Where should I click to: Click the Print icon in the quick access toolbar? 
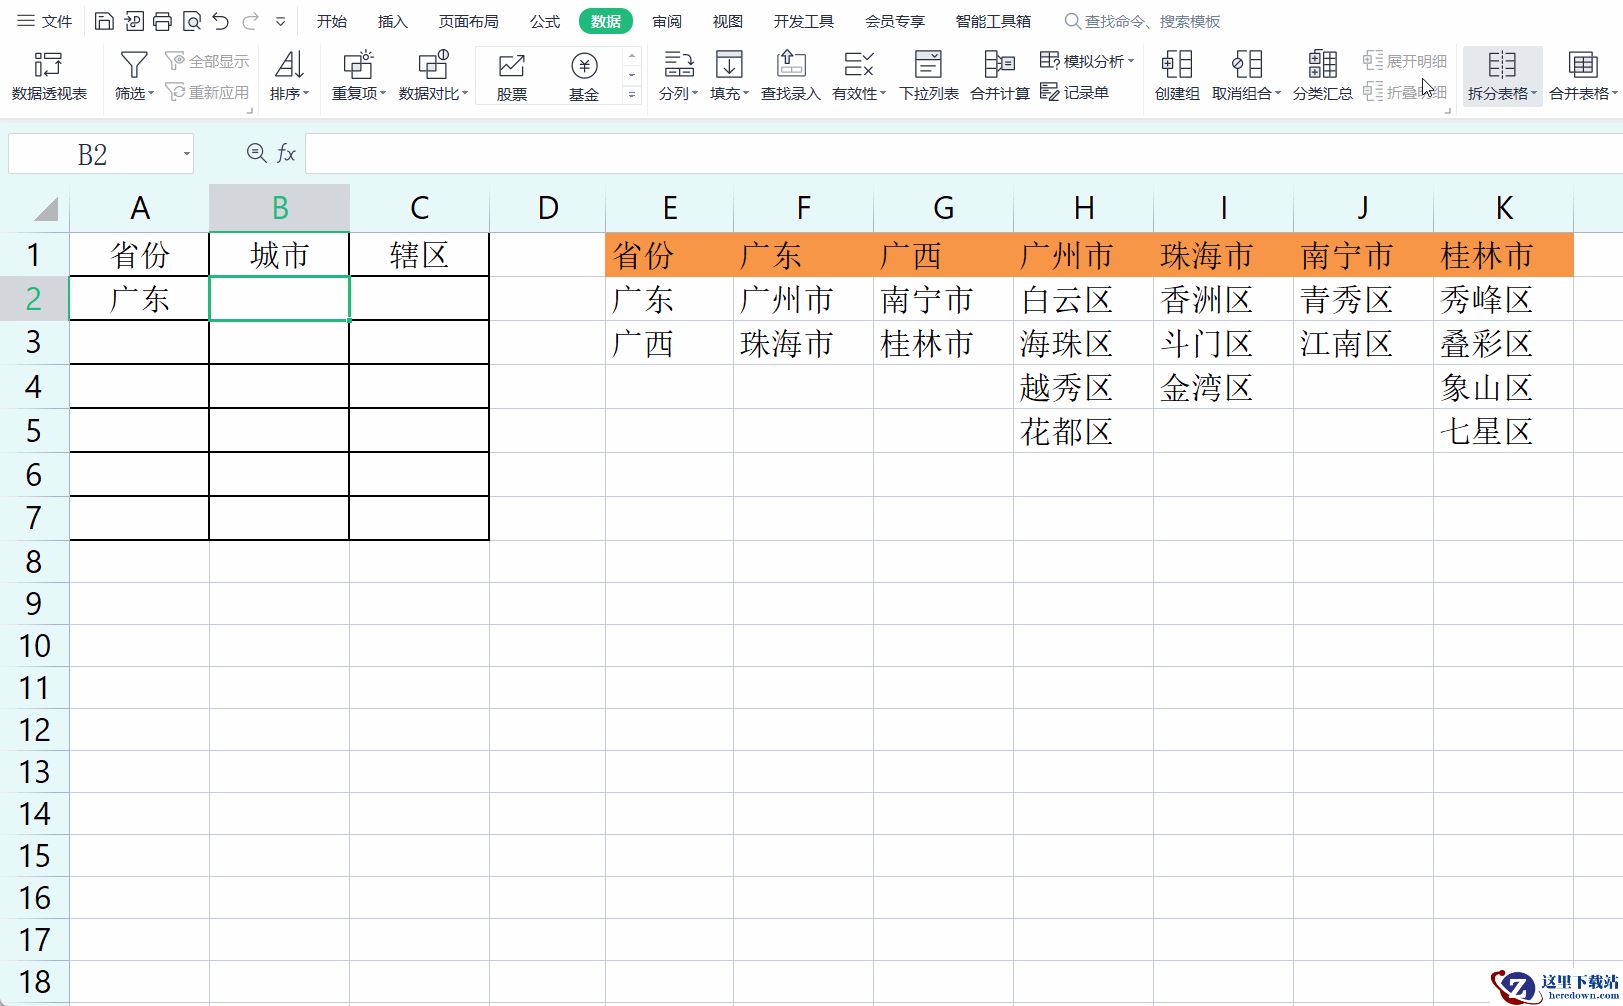[x=162, y=21]
